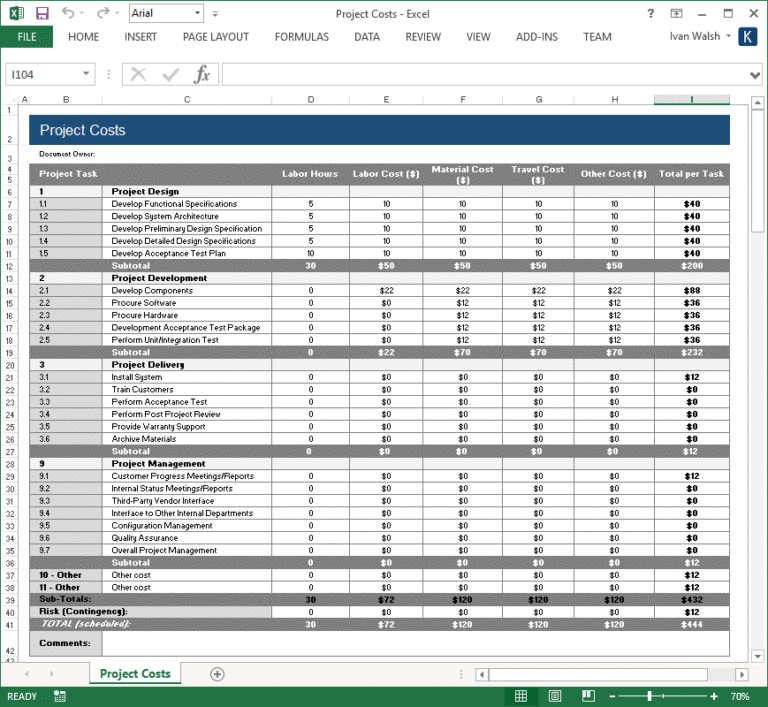Click the Comments cell
768x707 pixels.
pyautogui.click(x=65, y=643)
